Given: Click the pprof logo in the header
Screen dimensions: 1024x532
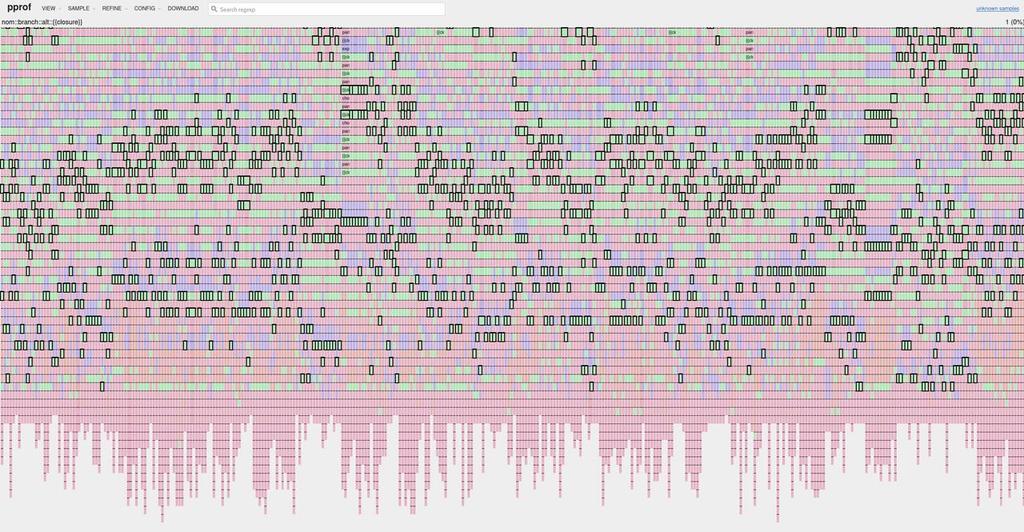Looking at the screenshot, I should click(x=19, y=8).
